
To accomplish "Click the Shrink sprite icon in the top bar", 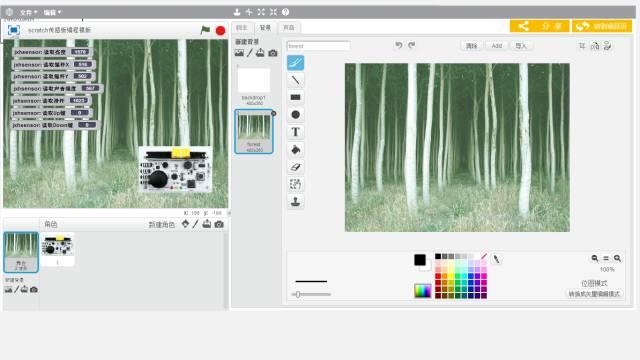I will [x=273, y=12].
